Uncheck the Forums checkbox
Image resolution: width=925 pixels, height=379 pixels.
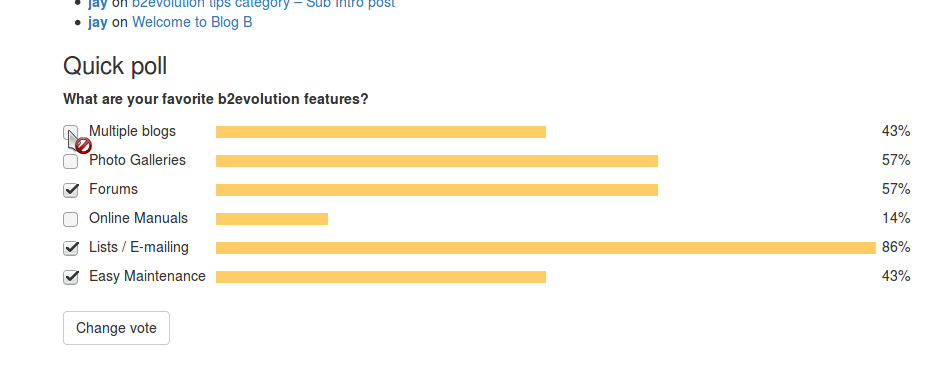pos(70,190)
